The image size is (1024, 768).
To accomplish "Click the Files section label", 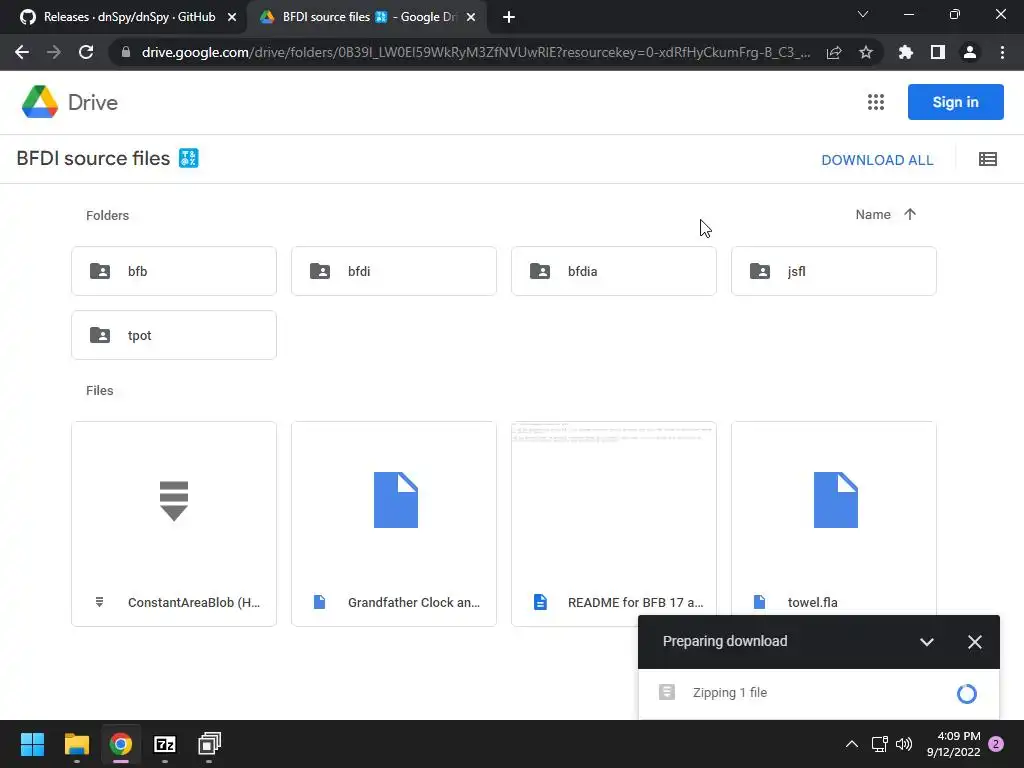I will click(100, 391).
